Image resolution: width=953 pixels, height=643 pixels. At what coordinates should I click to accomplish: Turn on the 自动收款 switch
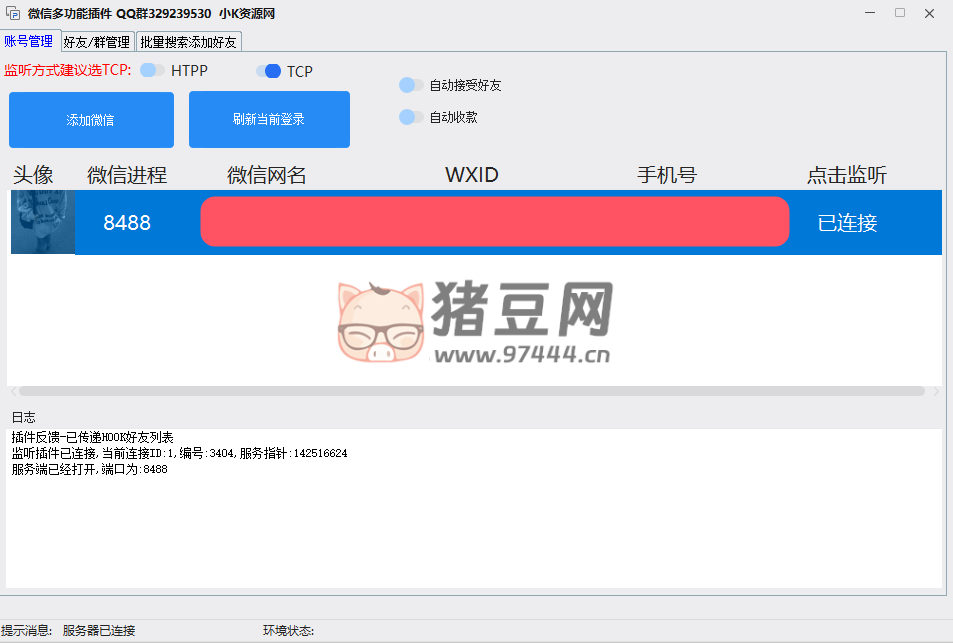411,117
